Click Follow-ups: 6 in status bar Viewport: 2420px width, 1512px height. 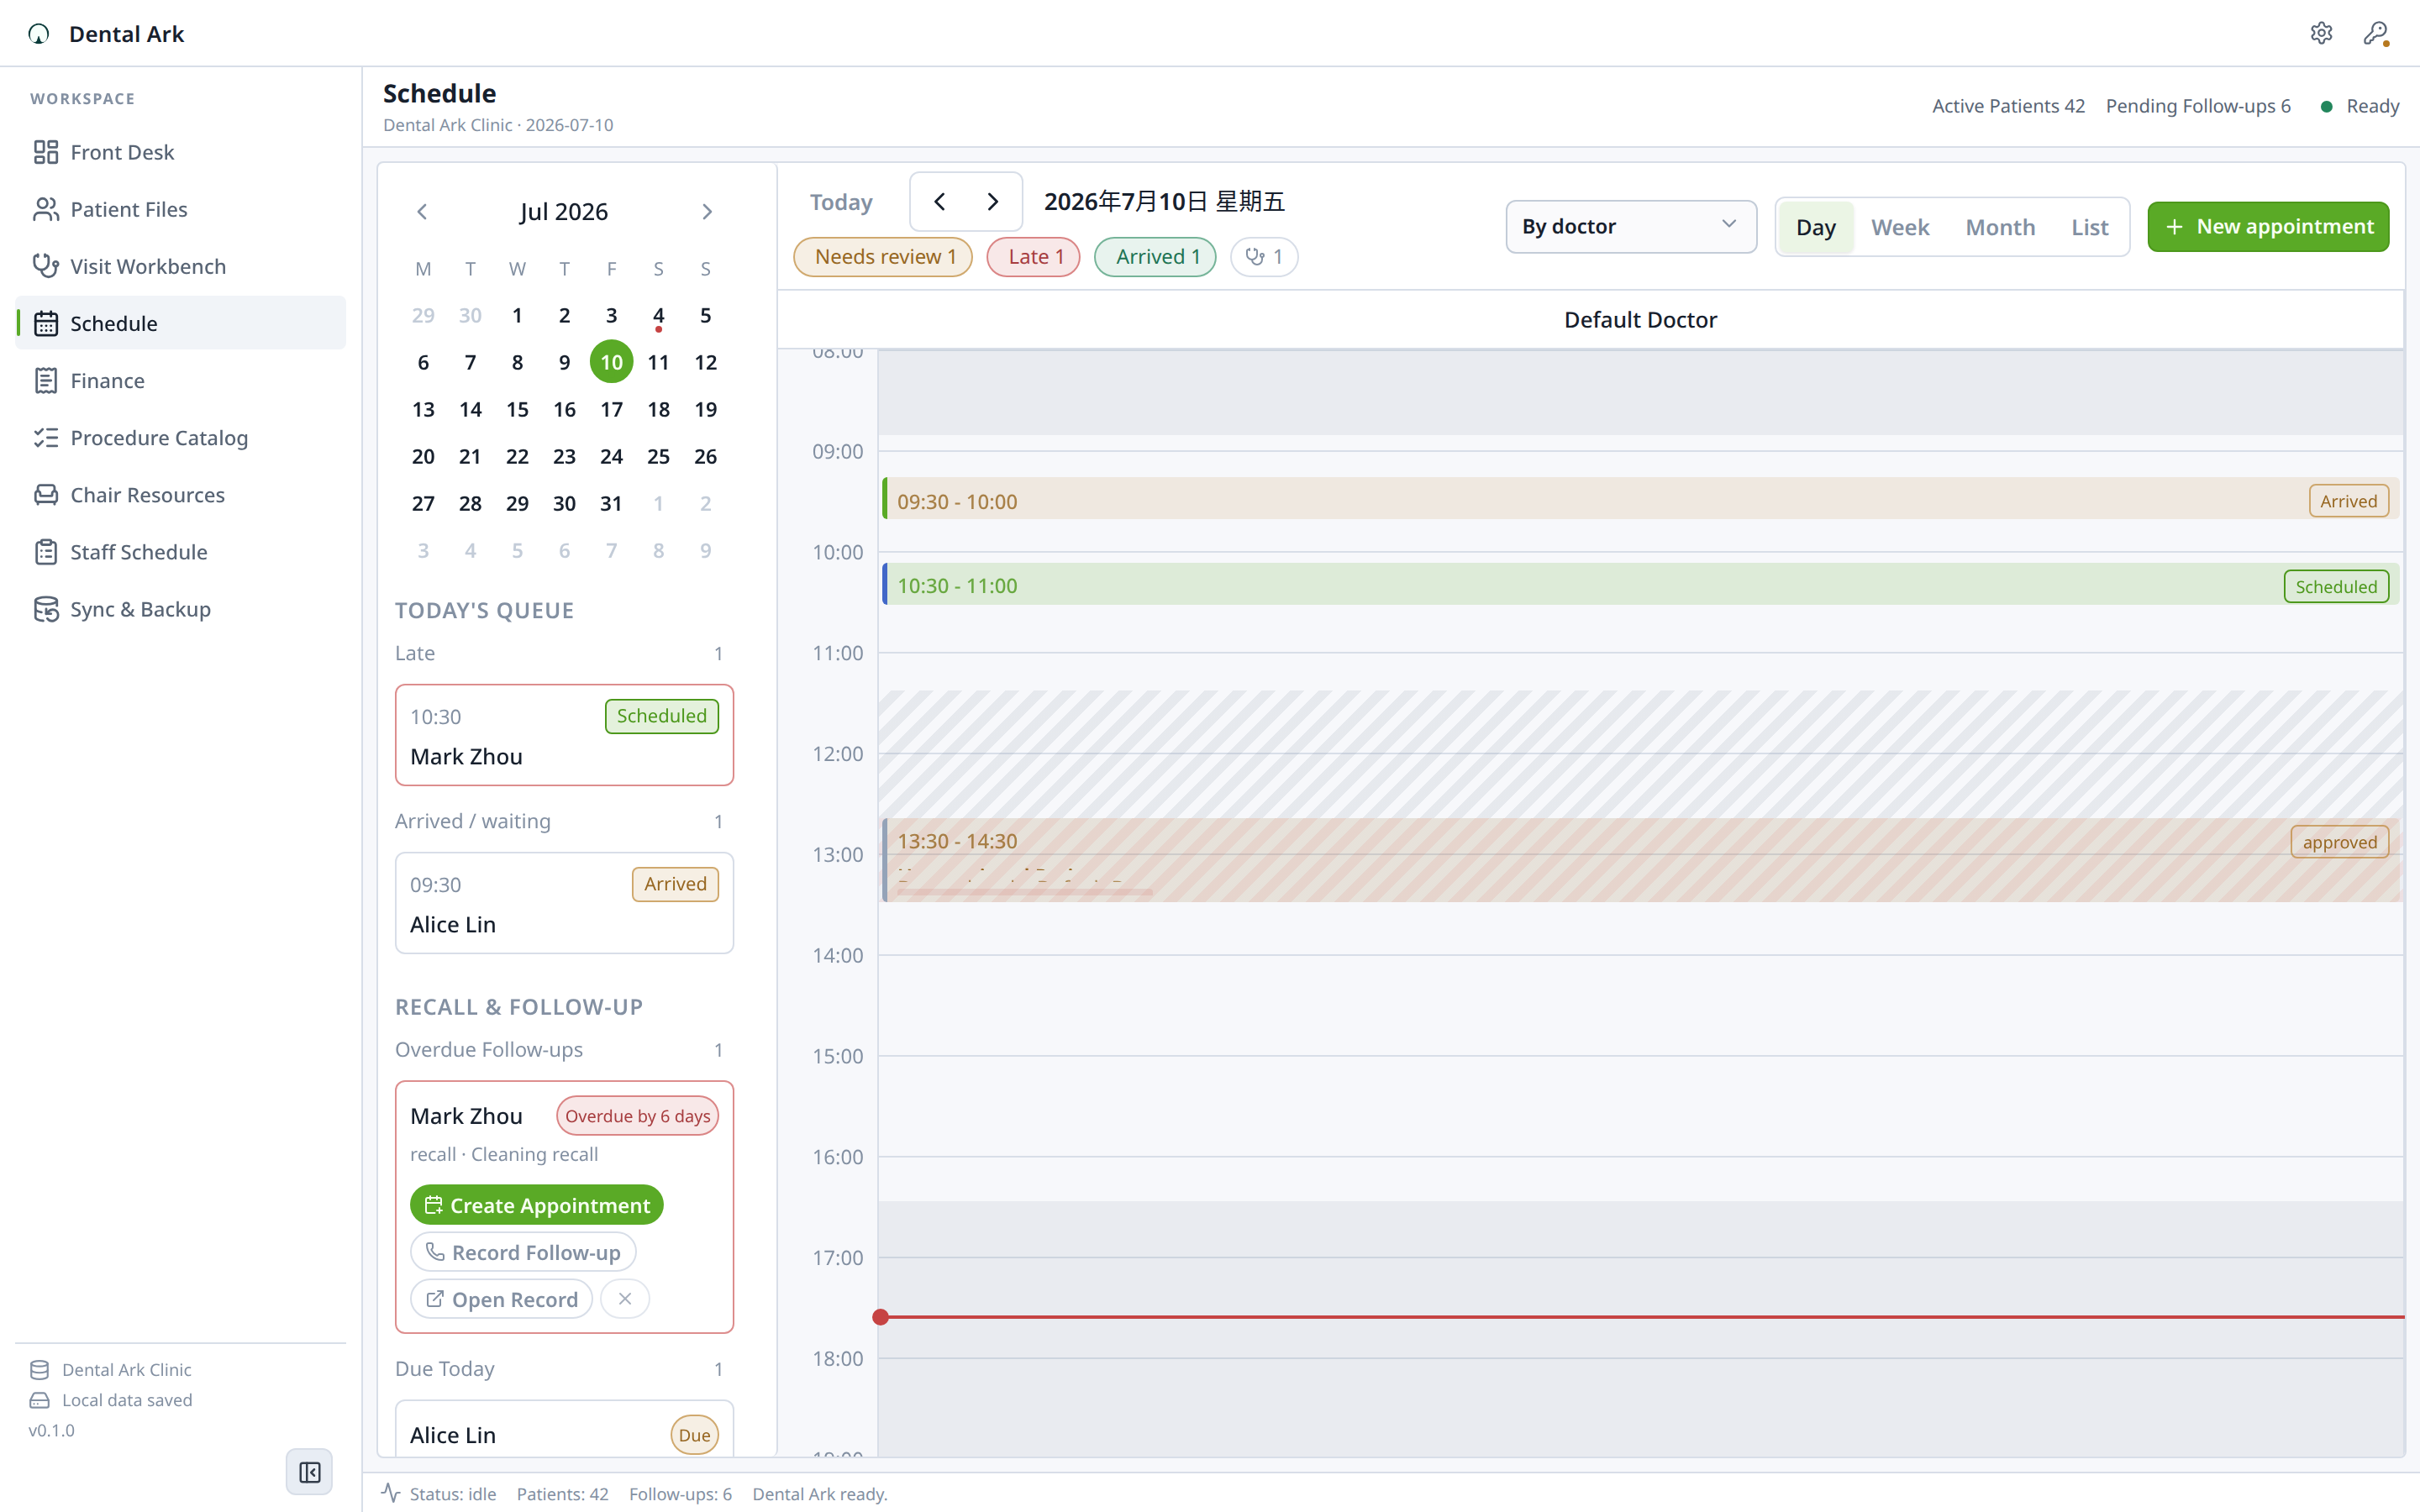(680, 1494)
